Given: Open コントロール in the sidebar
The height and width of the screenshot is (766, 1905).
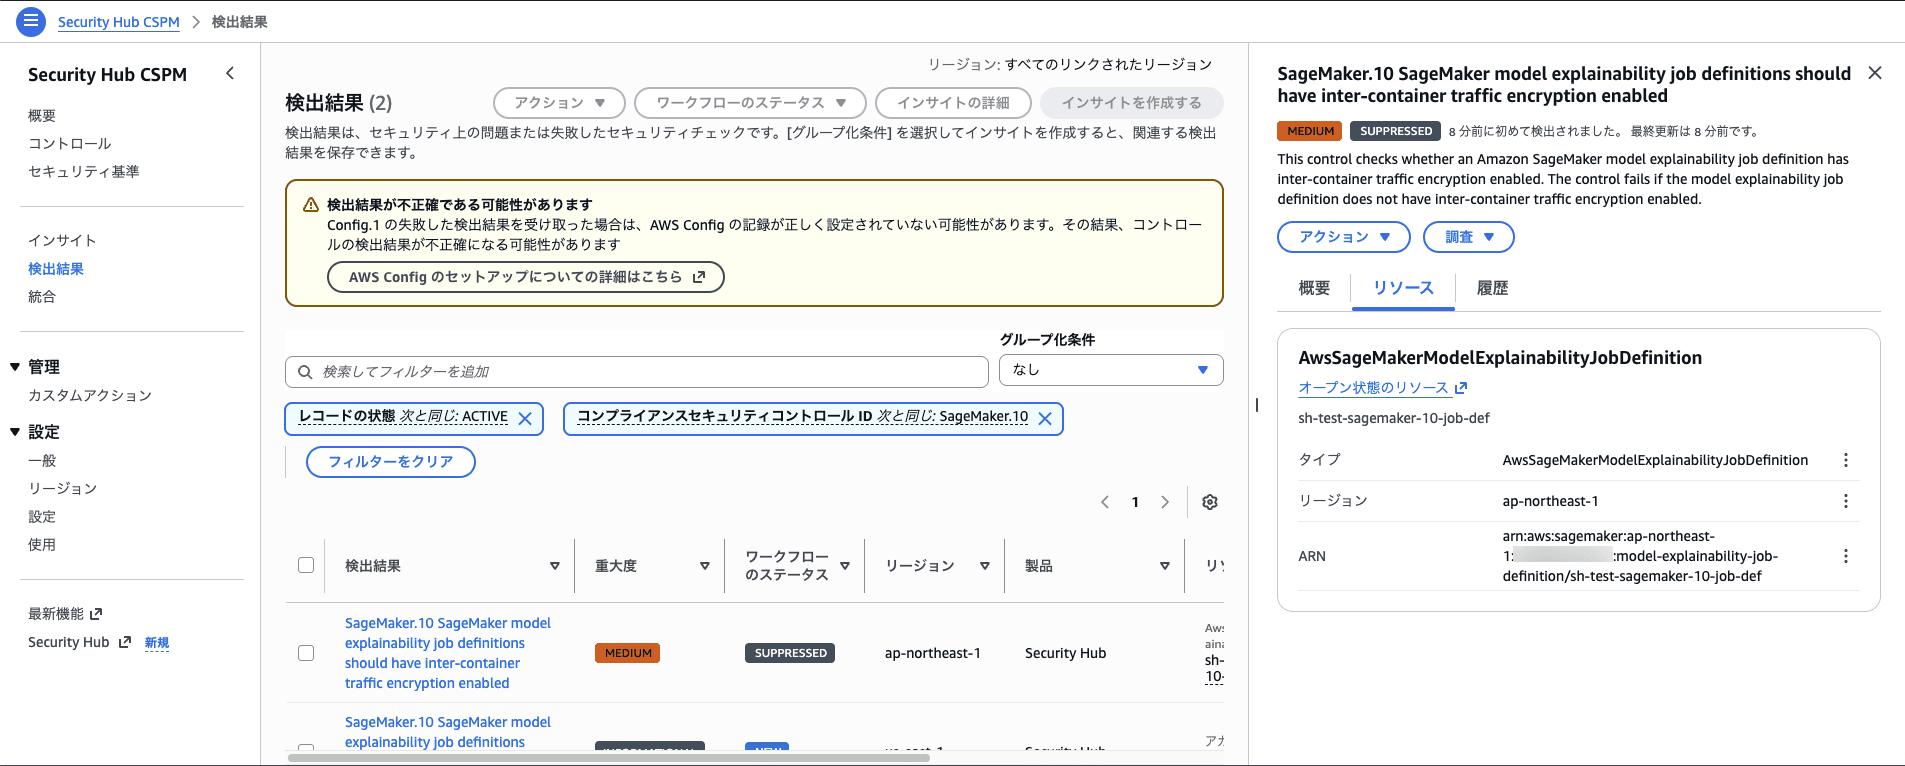Looking at the screenshot, I should tap(70, 144).
